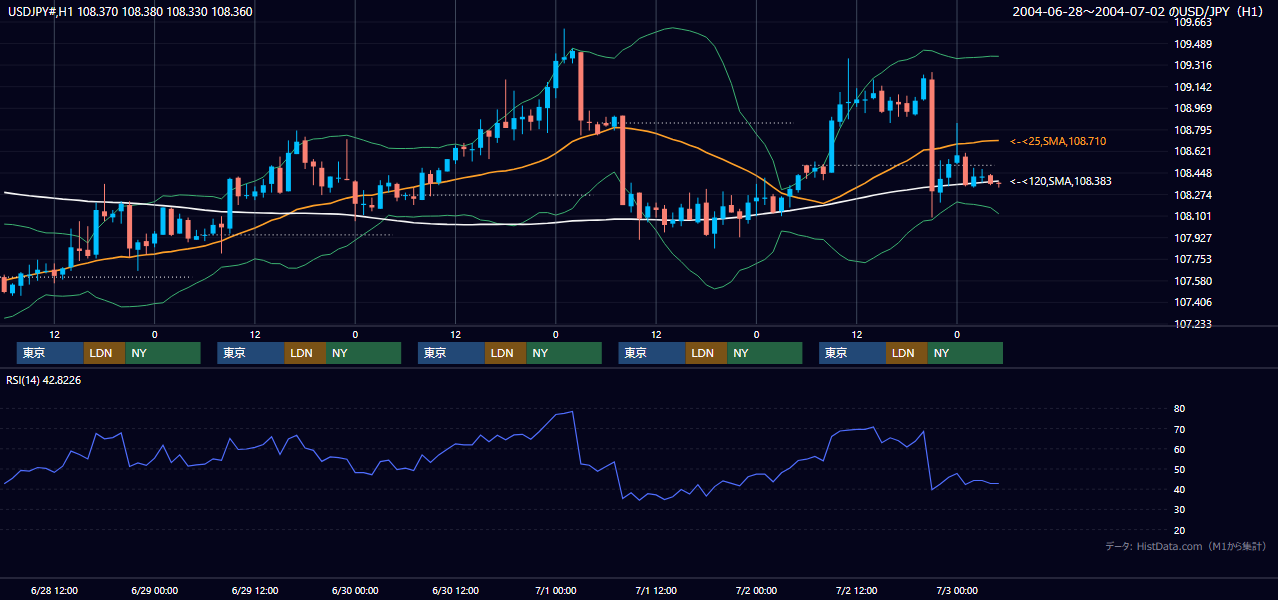Click the 25 SMA 108.710 orange label
Screen dimensions: 1278x600
tap(1058, 142)
